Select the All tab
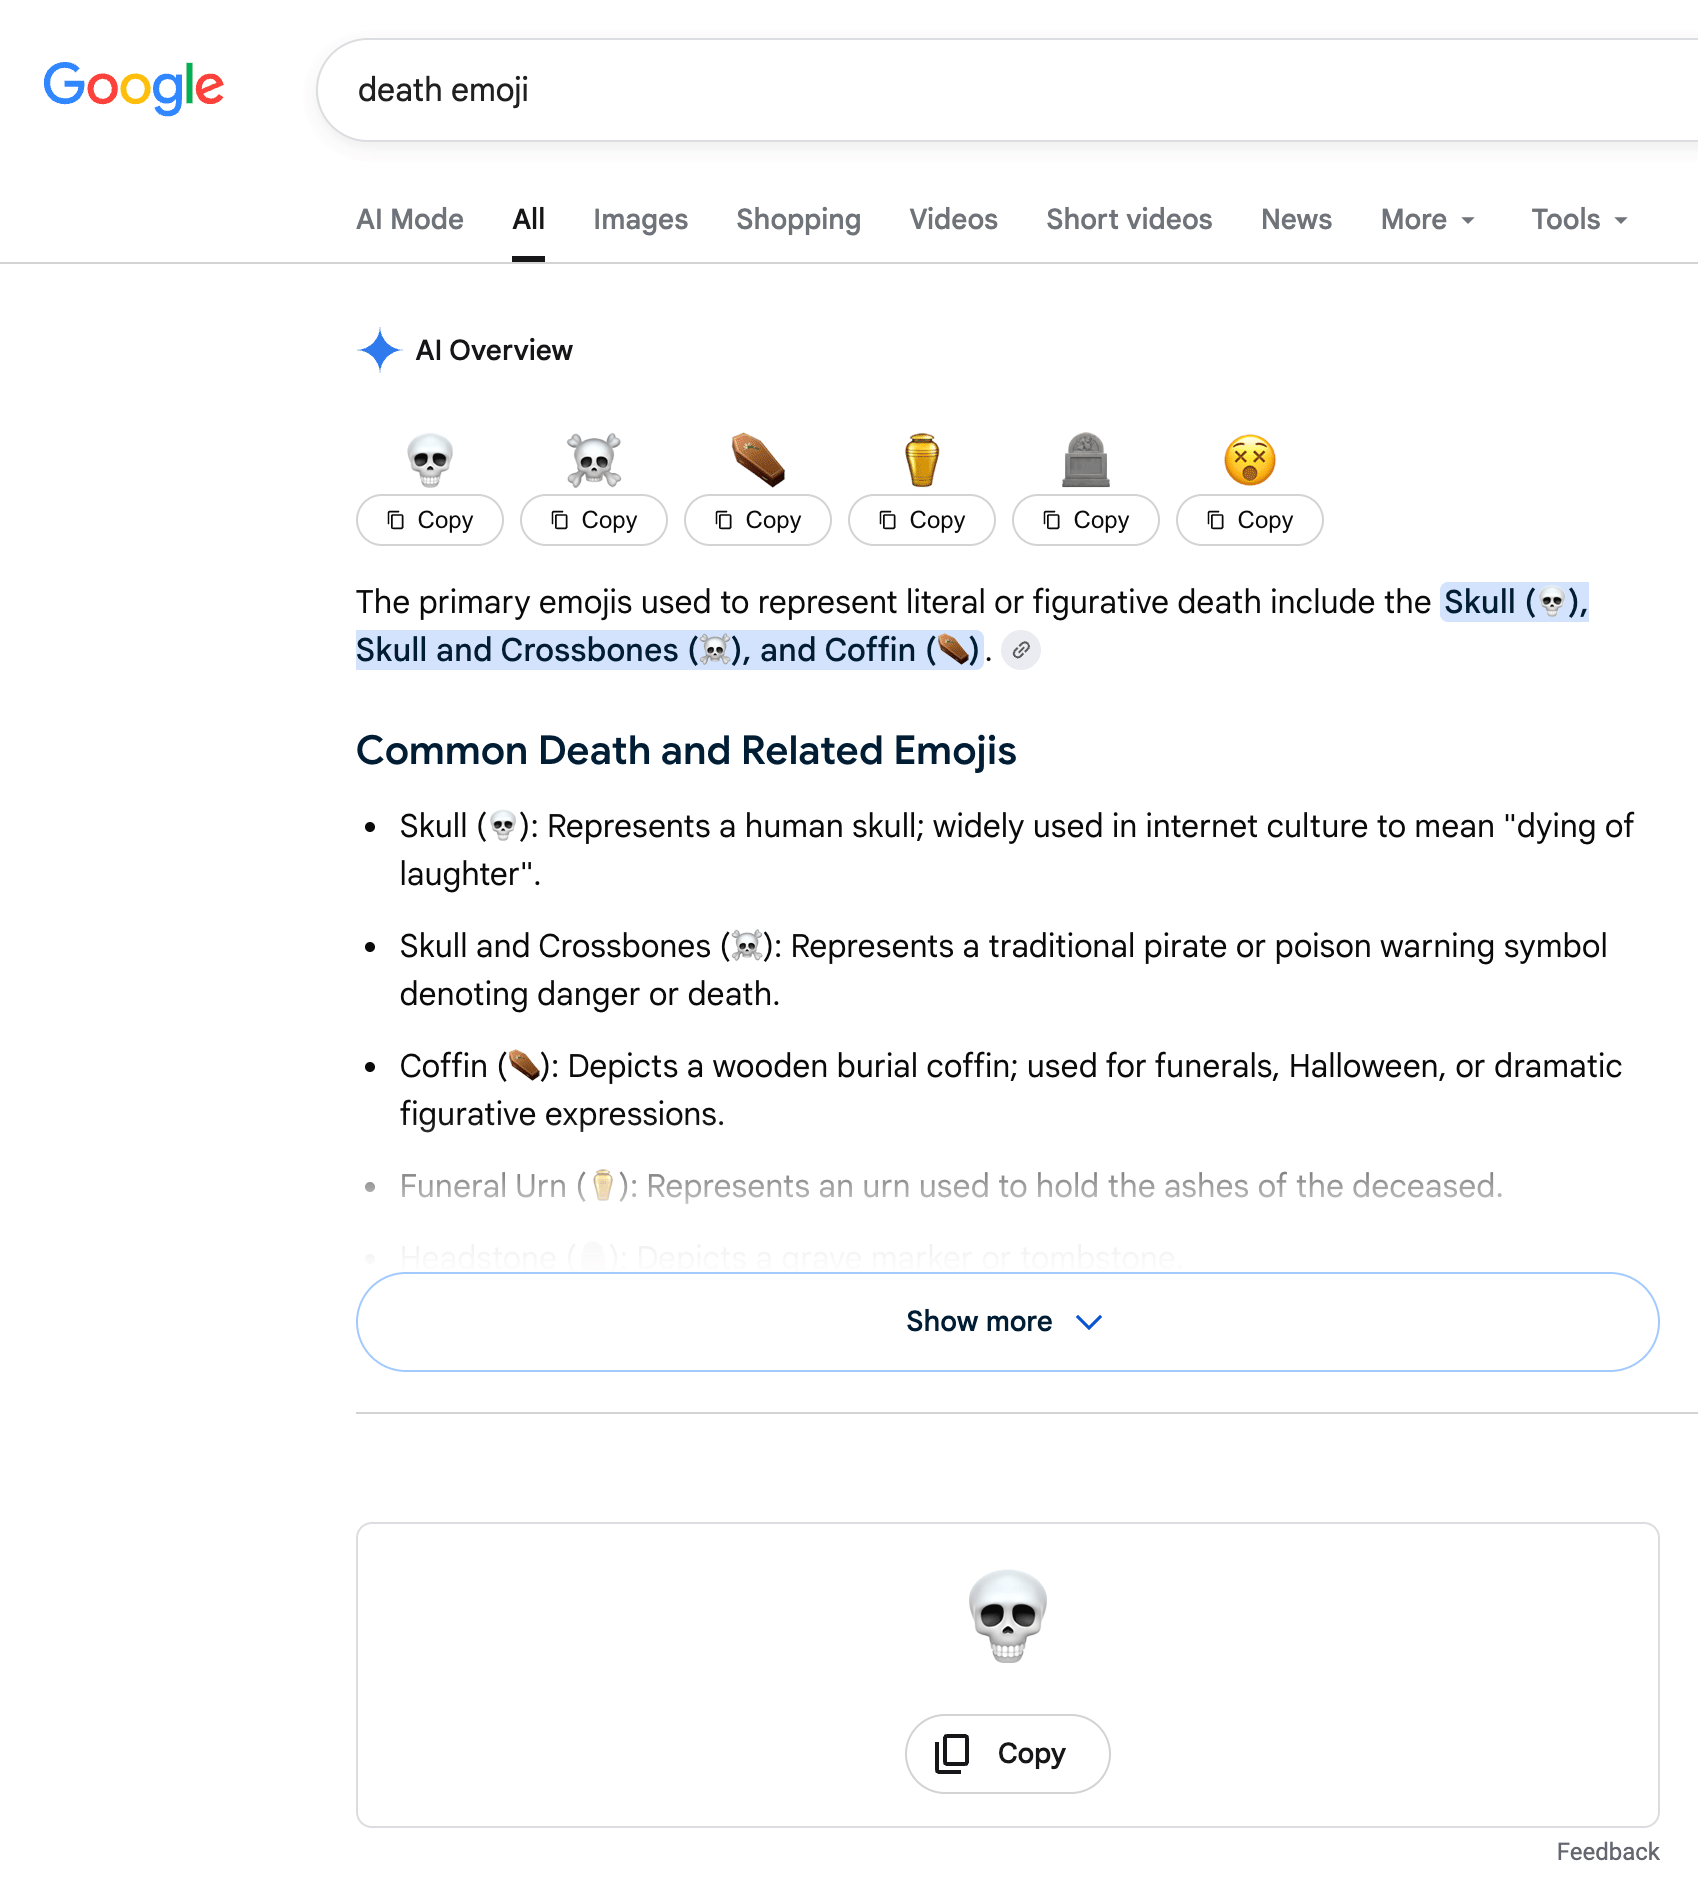Image resolution: width=1698 pixels, height=1880 pixels. [x=528, y=219]
